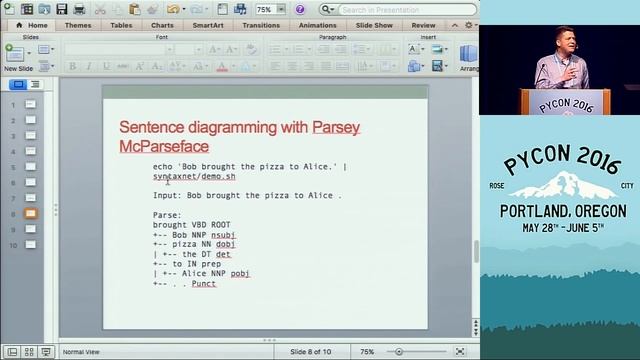Click the Insert Media film icon
The image size is (640, 360).
tap(437, 66)
